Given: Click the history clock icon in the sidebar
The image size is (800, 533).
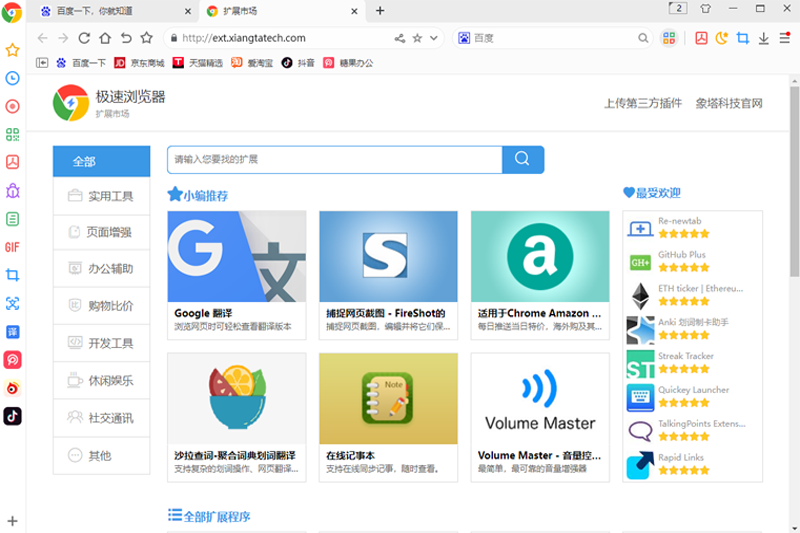Looking at the screenshot, I should click(12, 78).
